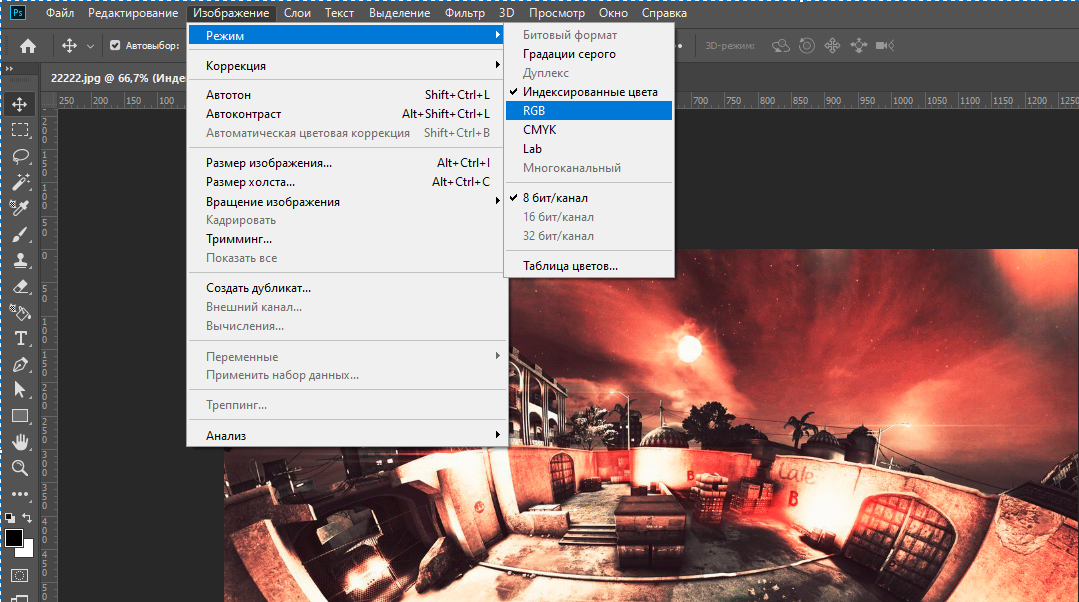Expand the toolbar double-arrow toggle
This screenshot has width=1079, height=602.
[x=10, y=69]
